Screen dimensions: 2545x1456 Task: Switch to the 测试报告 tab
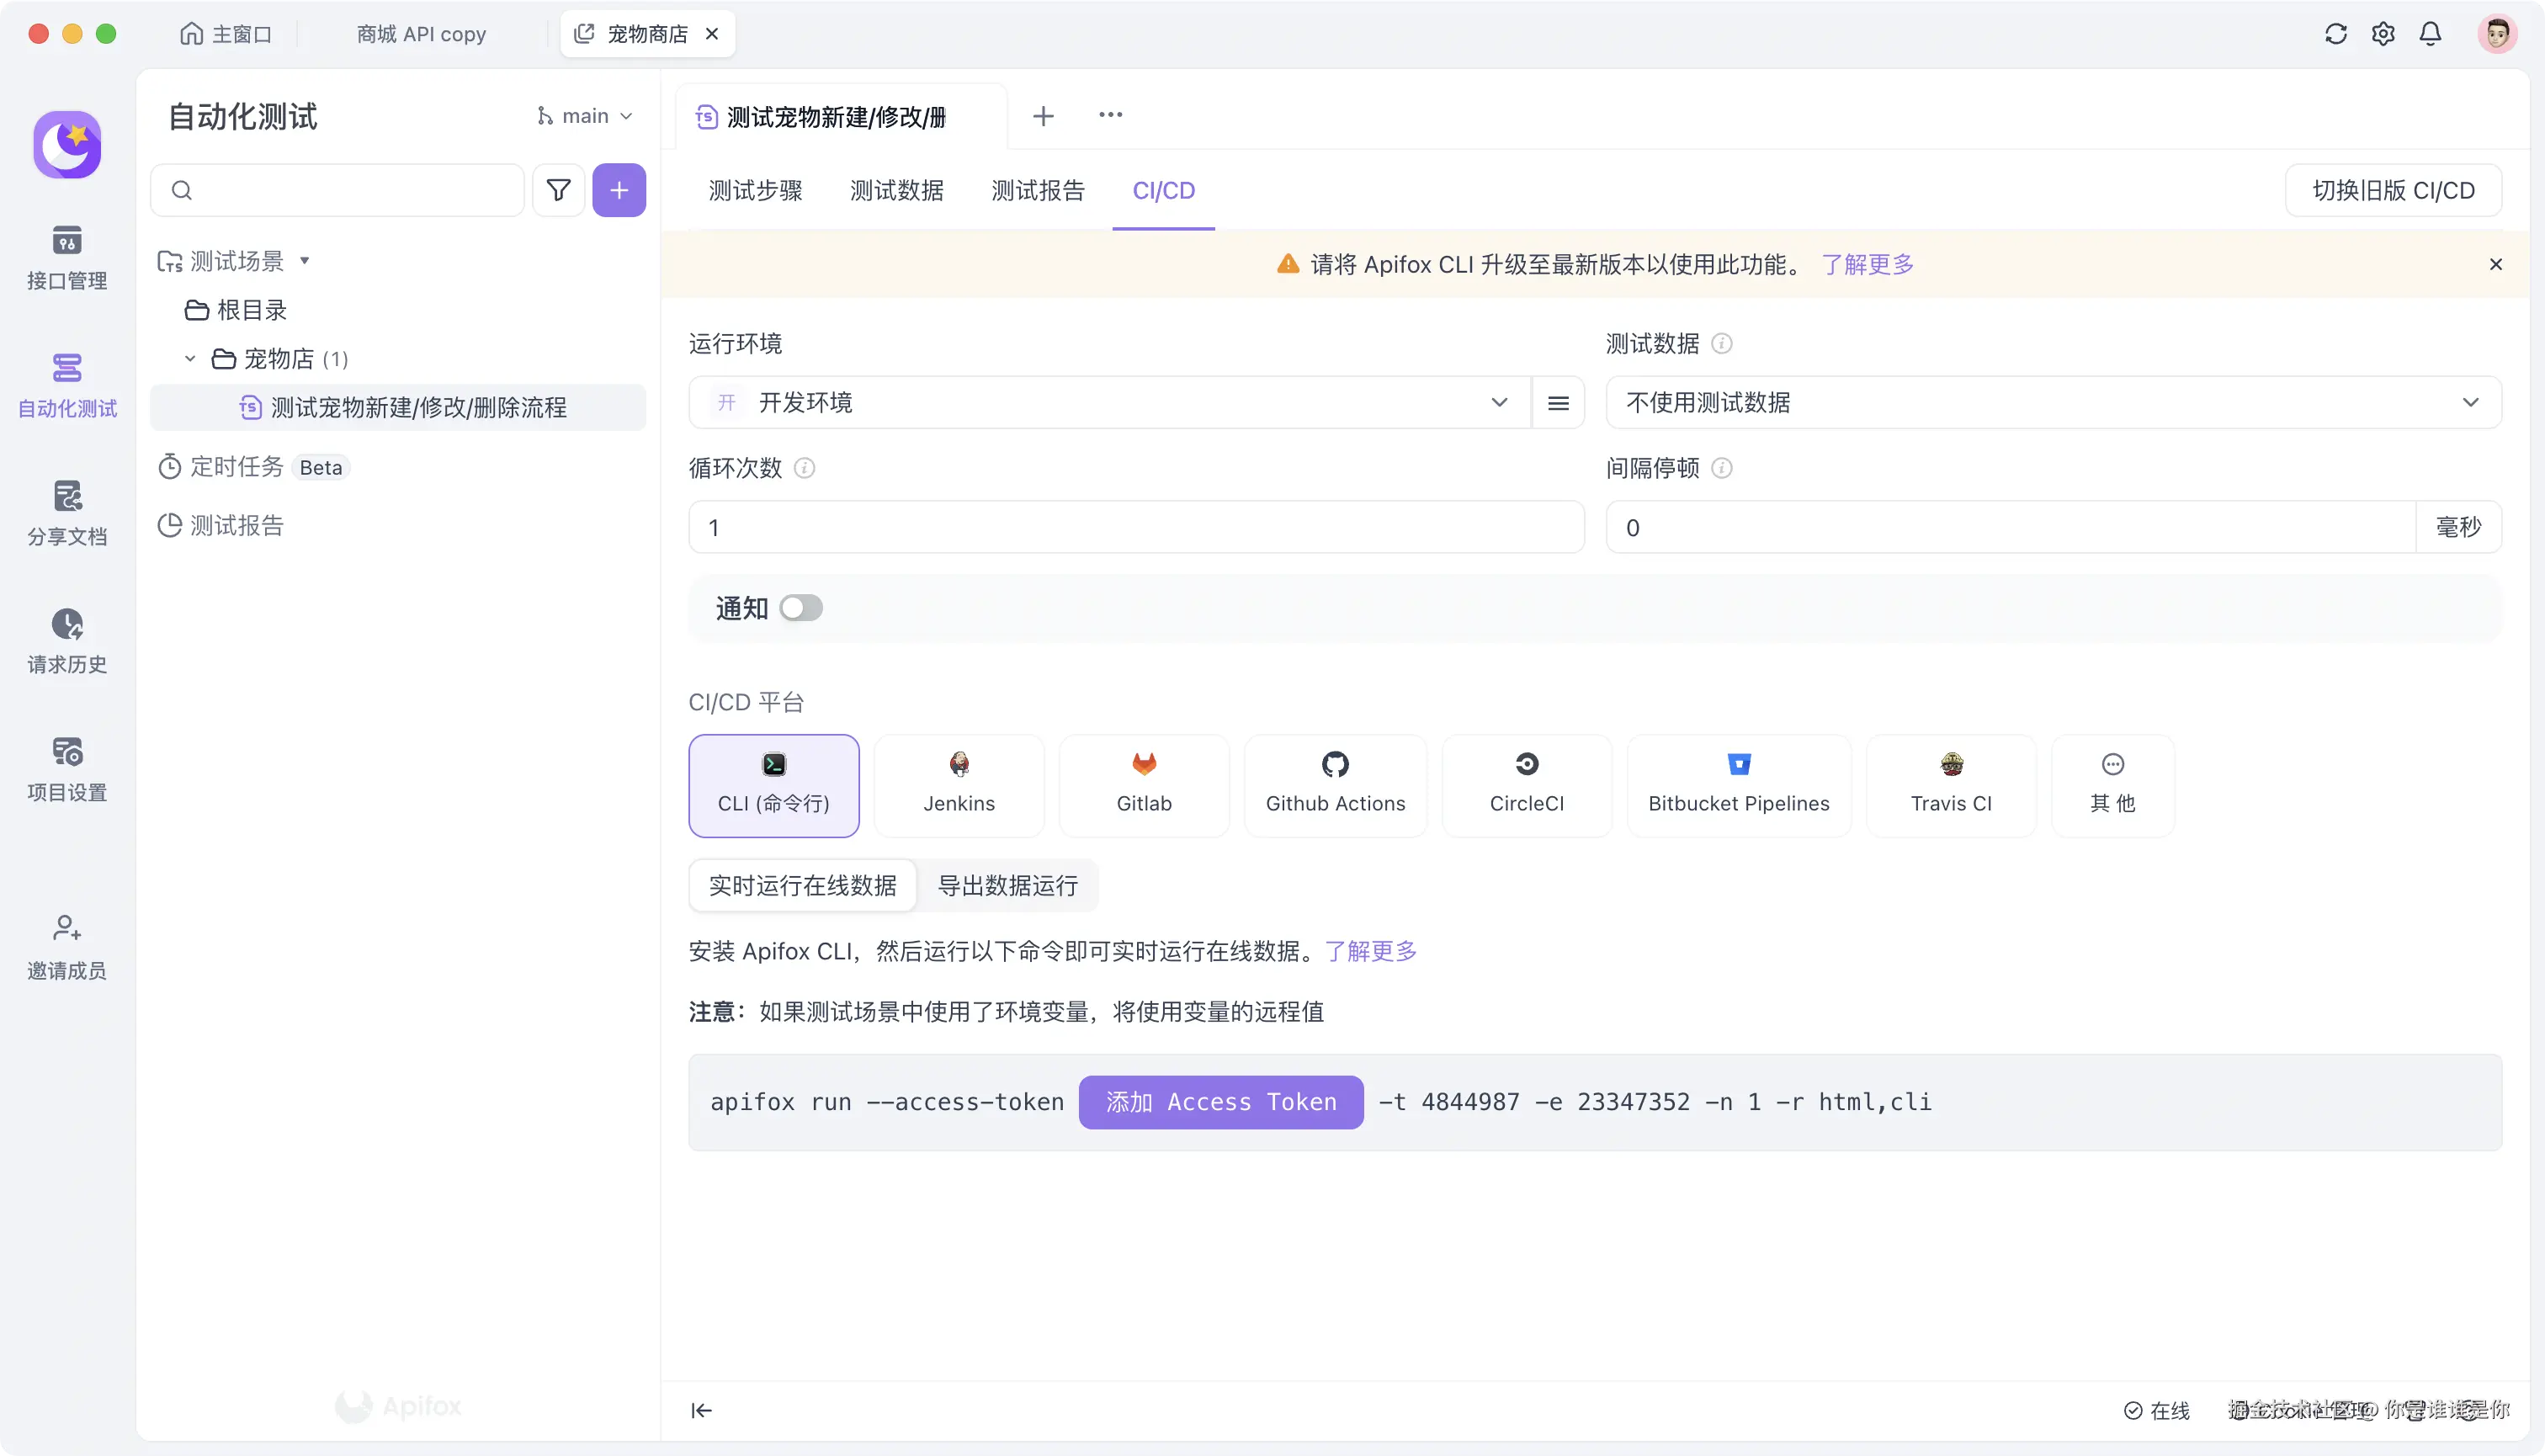click(1037, 190)
